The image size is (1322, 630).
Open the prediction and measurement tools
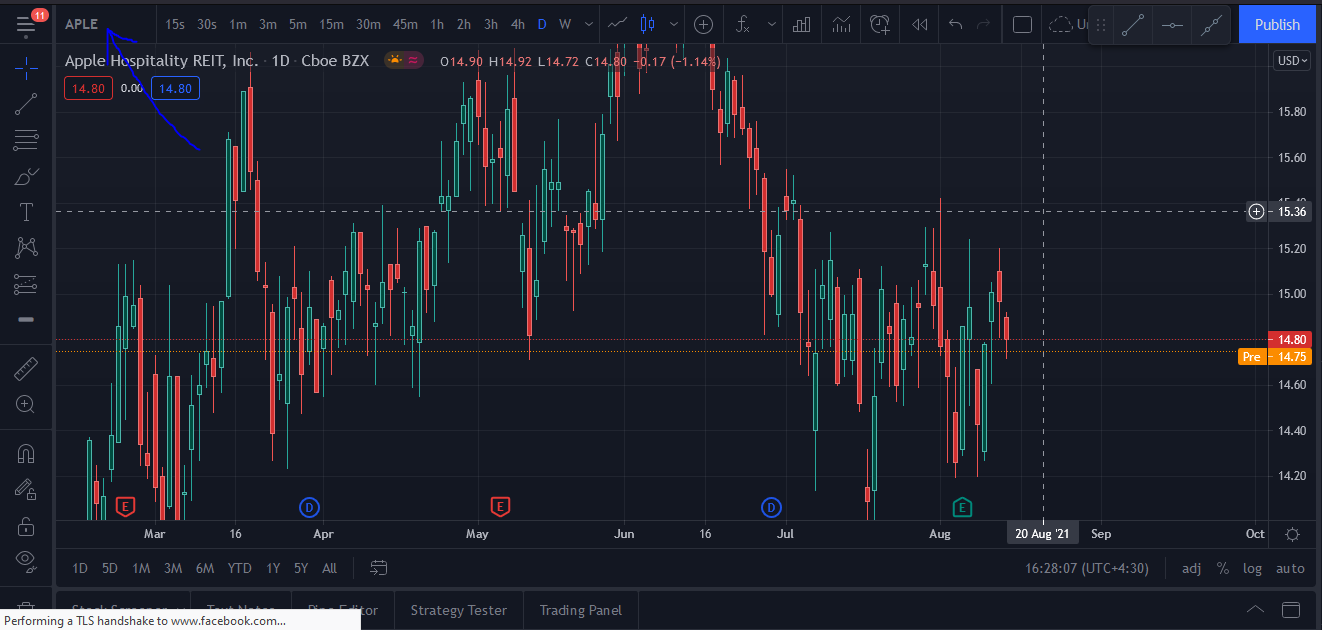click(x=26, y=284)
